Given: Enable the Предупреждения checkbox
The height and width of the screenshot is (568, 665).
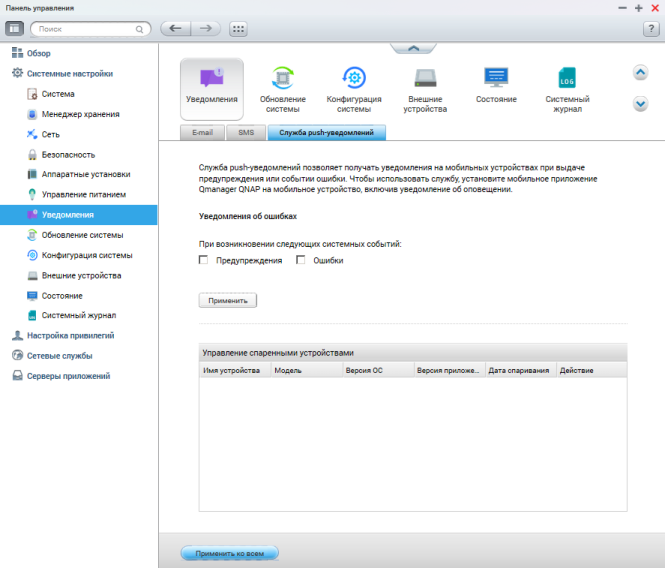Looking at the screenshot, I should [x=204, y=260].
